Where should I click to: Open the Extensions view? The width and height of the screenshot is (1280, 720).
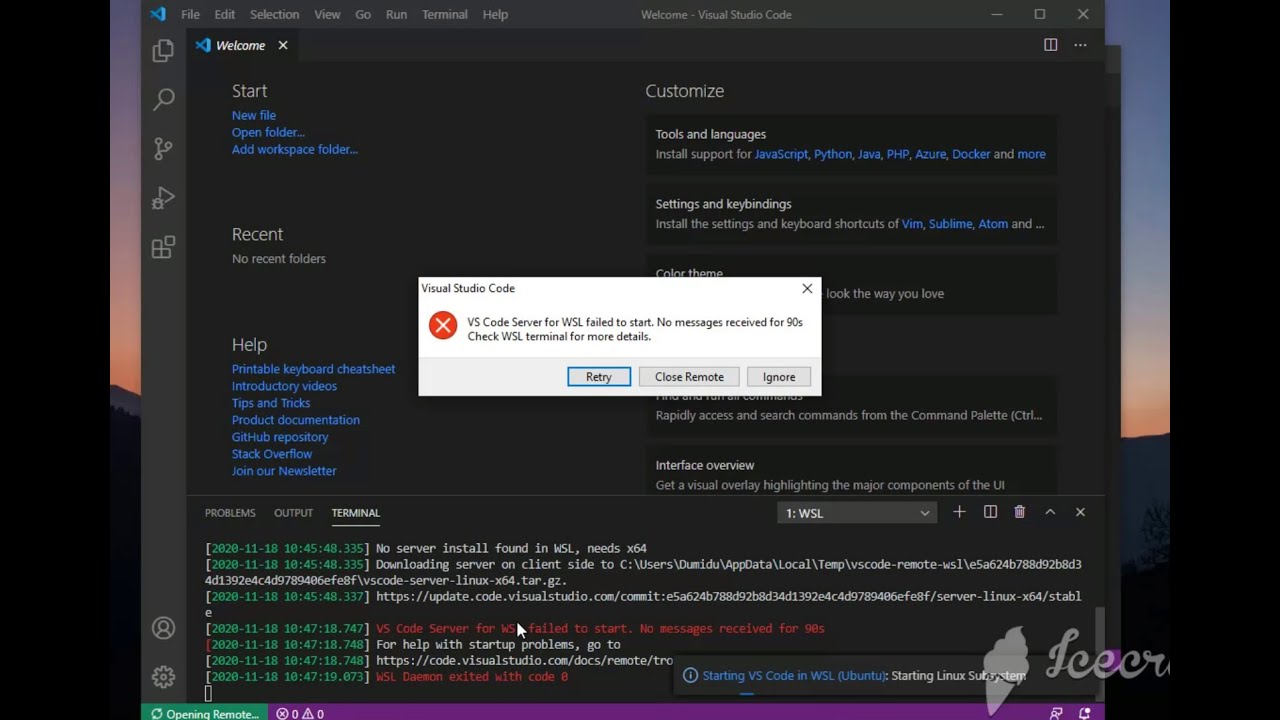[x=163, y=247]
